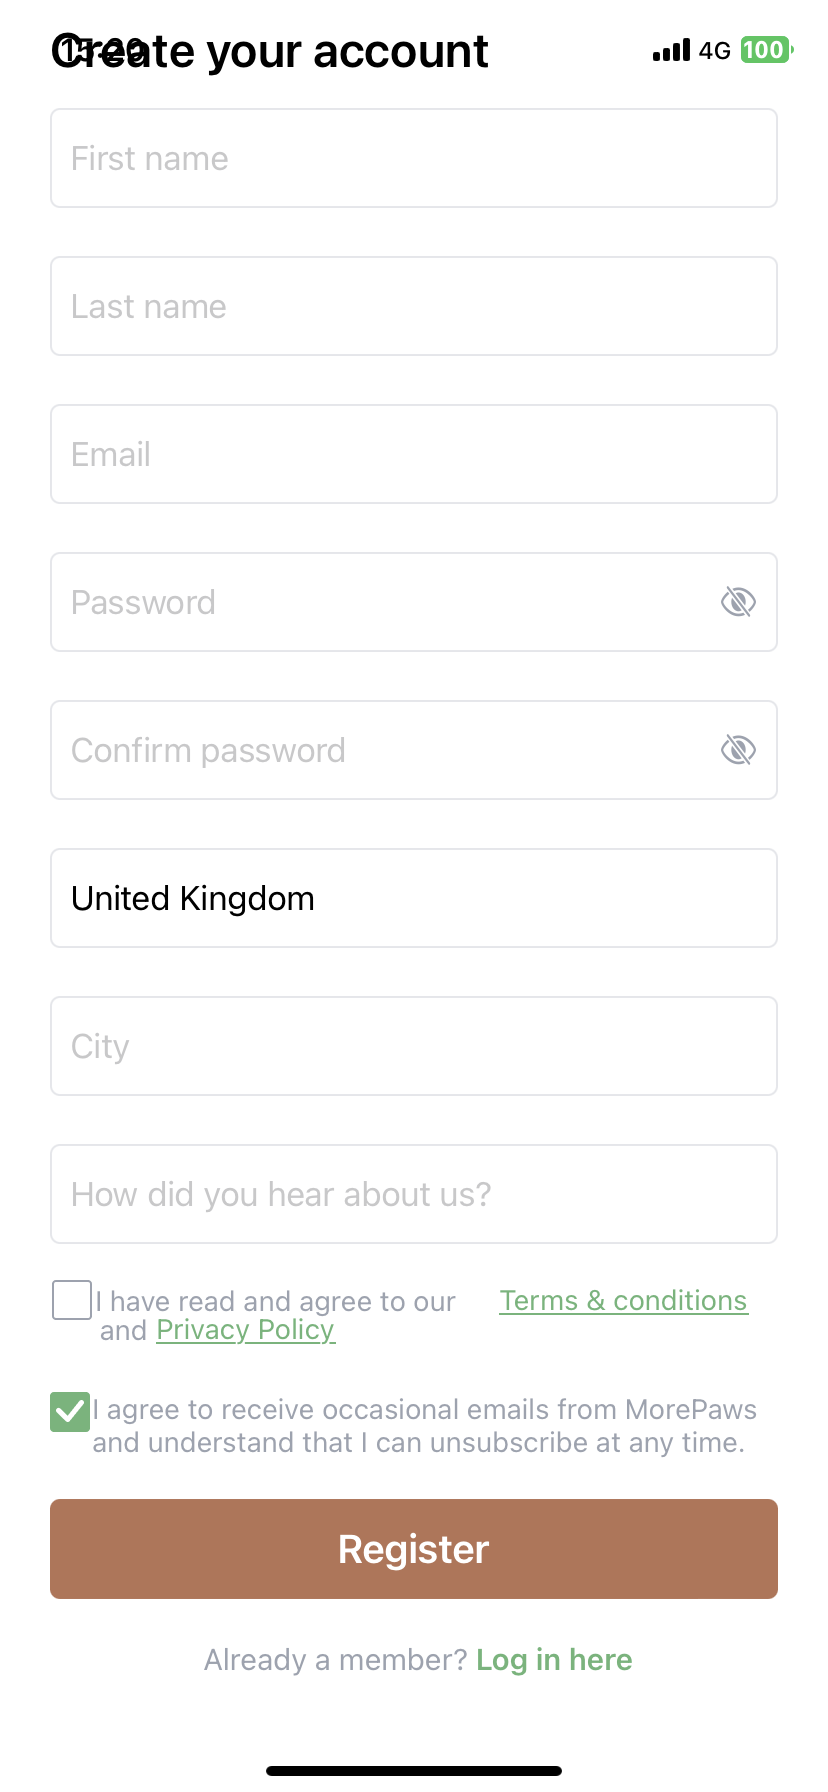Select the City input field

coord(414,1046)
